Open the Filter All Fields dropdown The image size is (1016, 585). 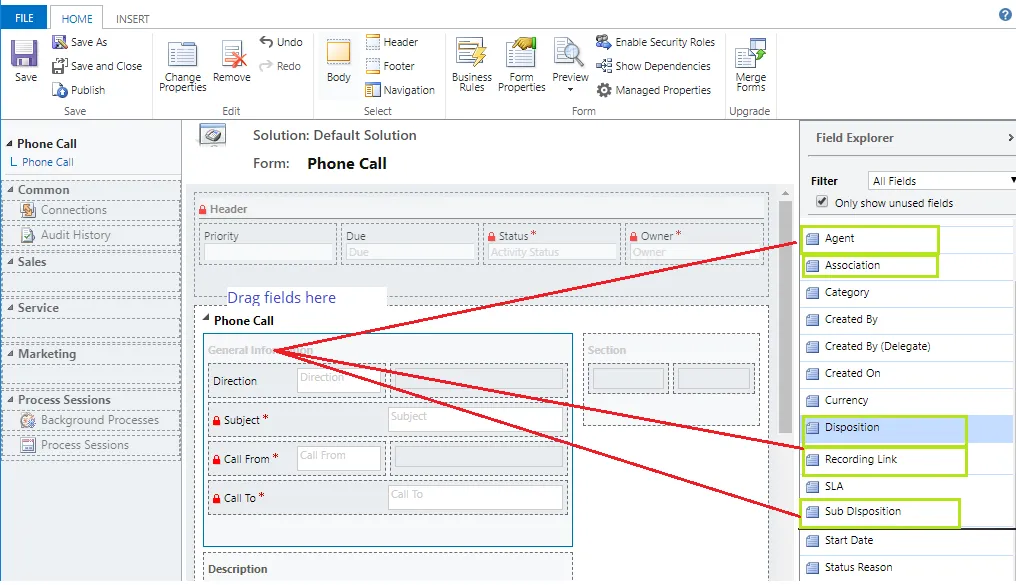pyautogui.click(x=941, y=181)
